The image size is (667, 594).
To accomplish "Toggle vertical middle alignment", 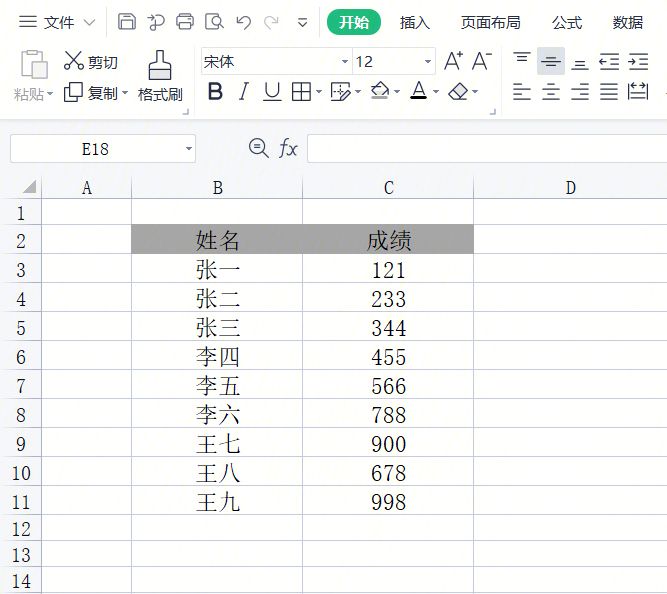I will [x=551, y=61].
